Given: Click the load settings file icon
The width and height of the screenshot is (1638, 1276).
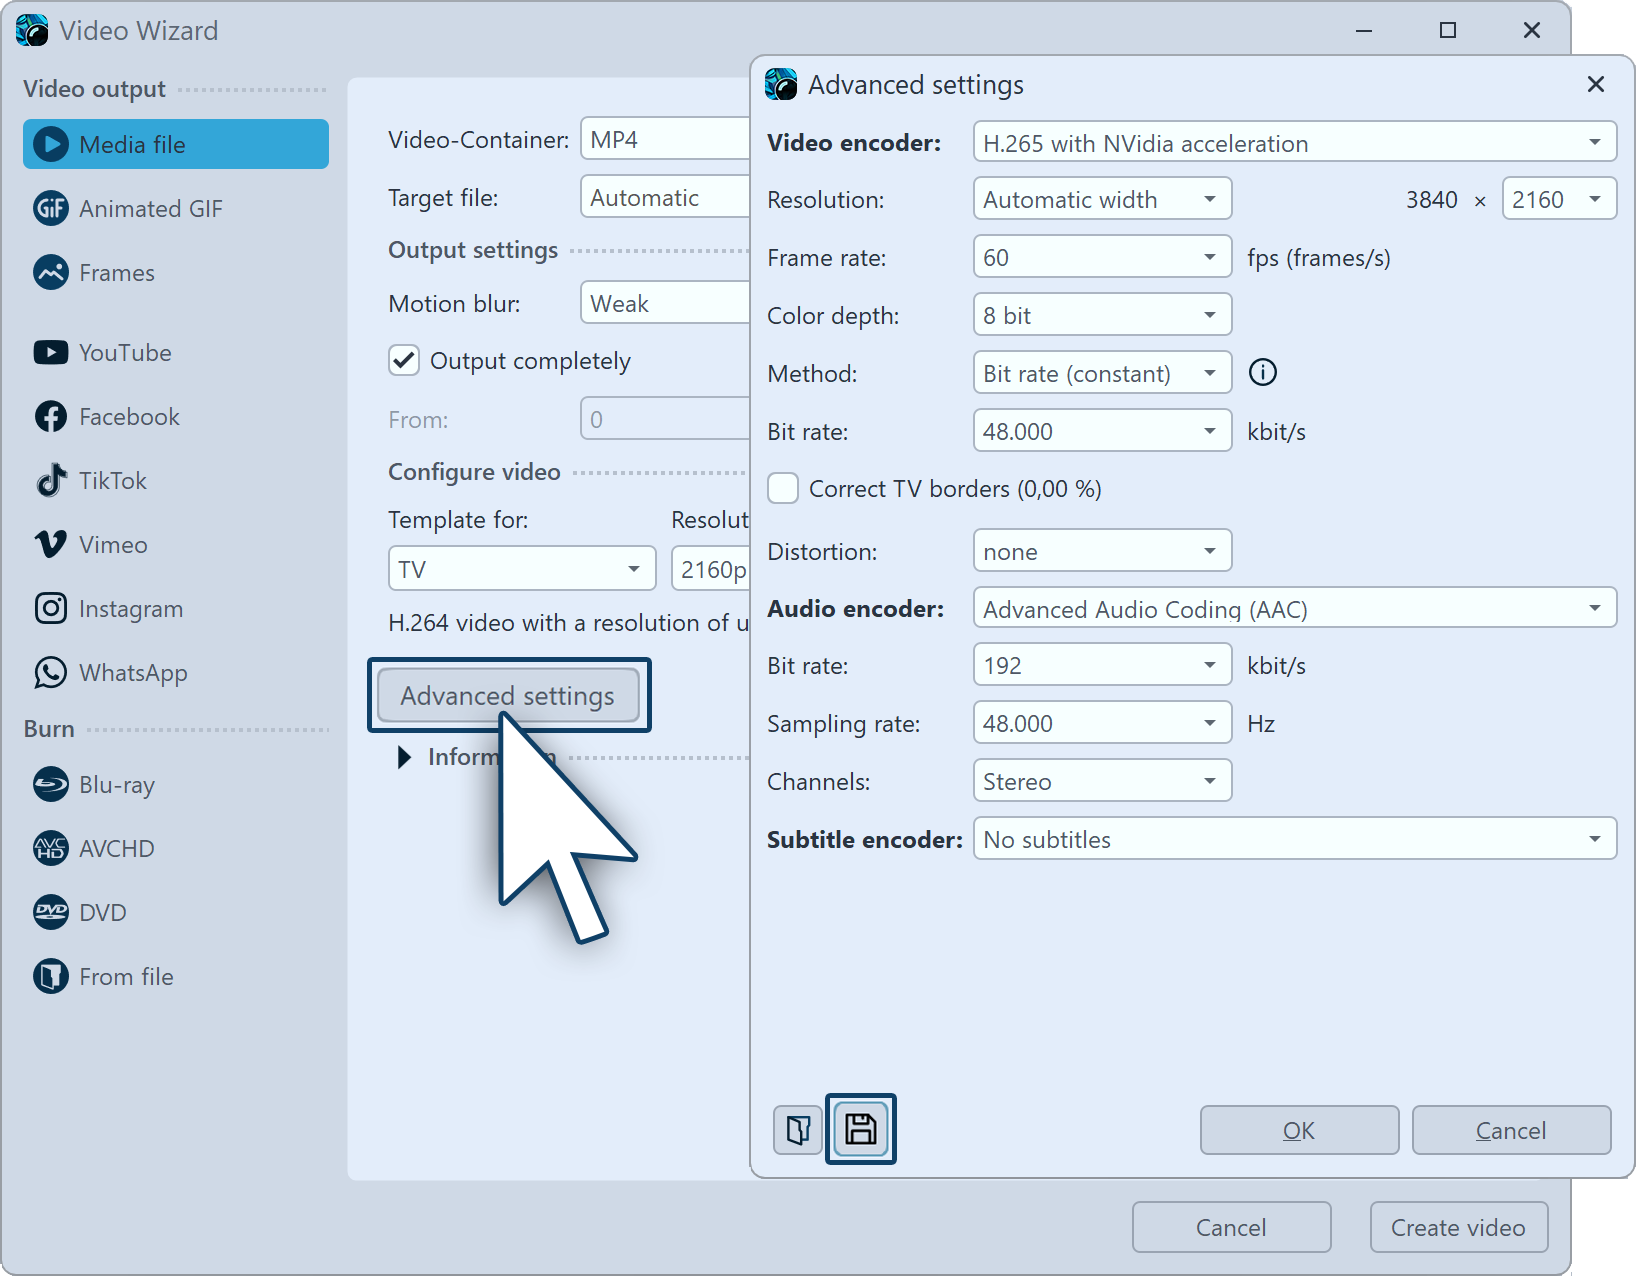Looking at the screenshot, I should tap(798, 1129).
